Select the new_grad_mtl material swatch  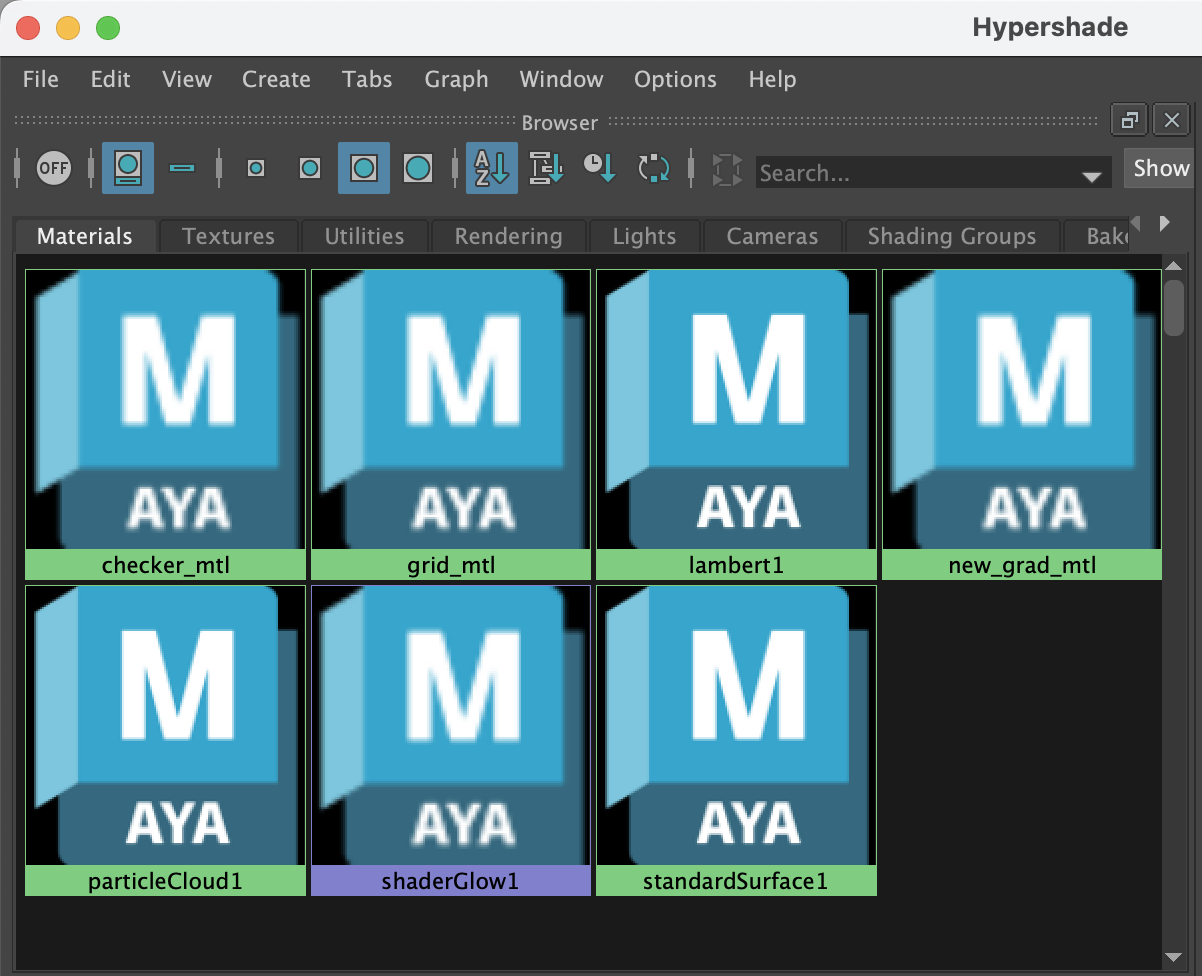(x=1022, y=410)
